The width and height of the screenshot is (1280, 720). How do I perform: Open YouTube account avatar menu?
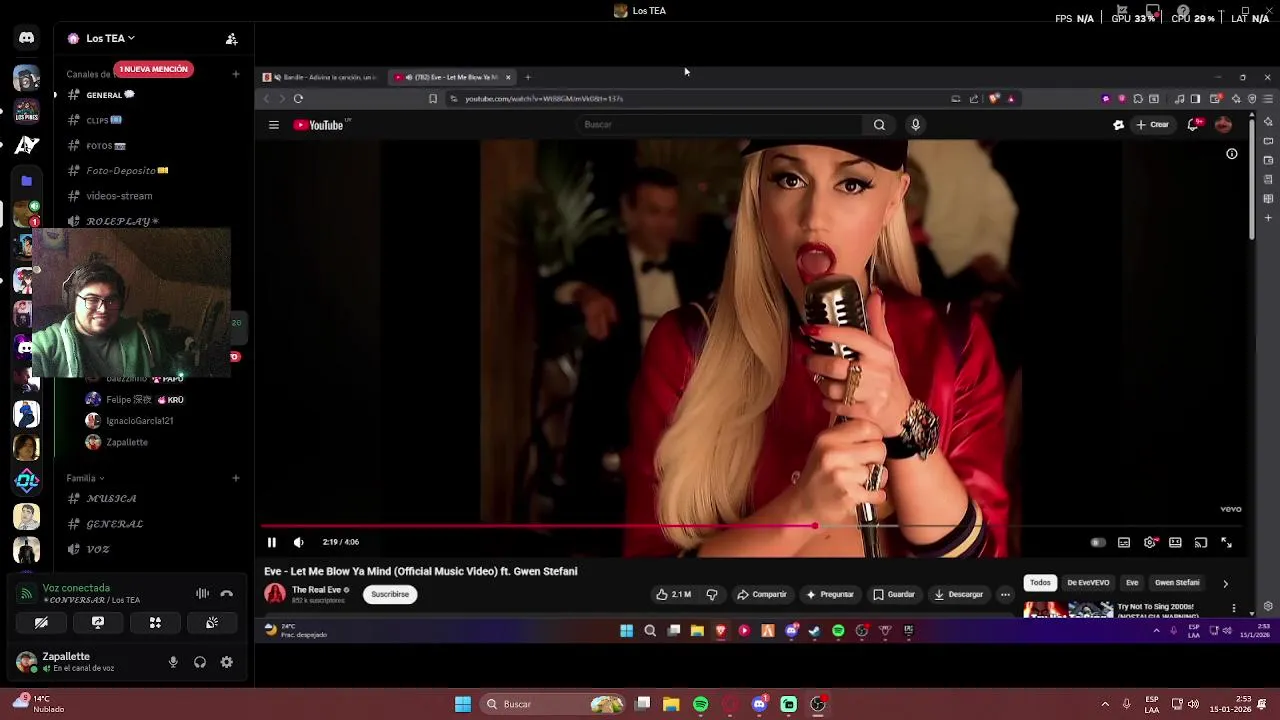[x=1223, y=125]
